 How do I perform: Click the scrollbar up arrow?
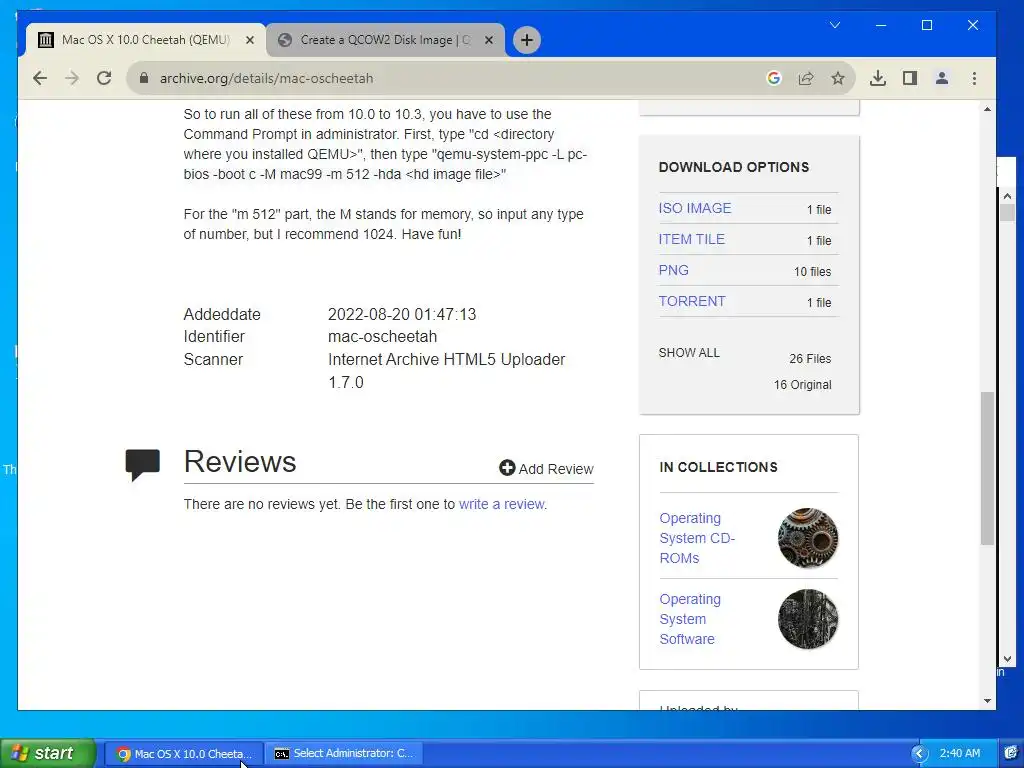(x=987, y=109)
